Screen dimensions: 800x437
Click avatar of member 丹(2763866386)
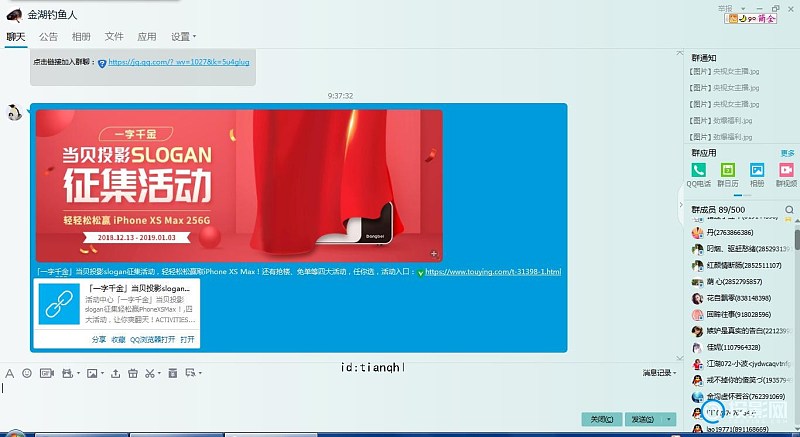click(x=697, y=233)
